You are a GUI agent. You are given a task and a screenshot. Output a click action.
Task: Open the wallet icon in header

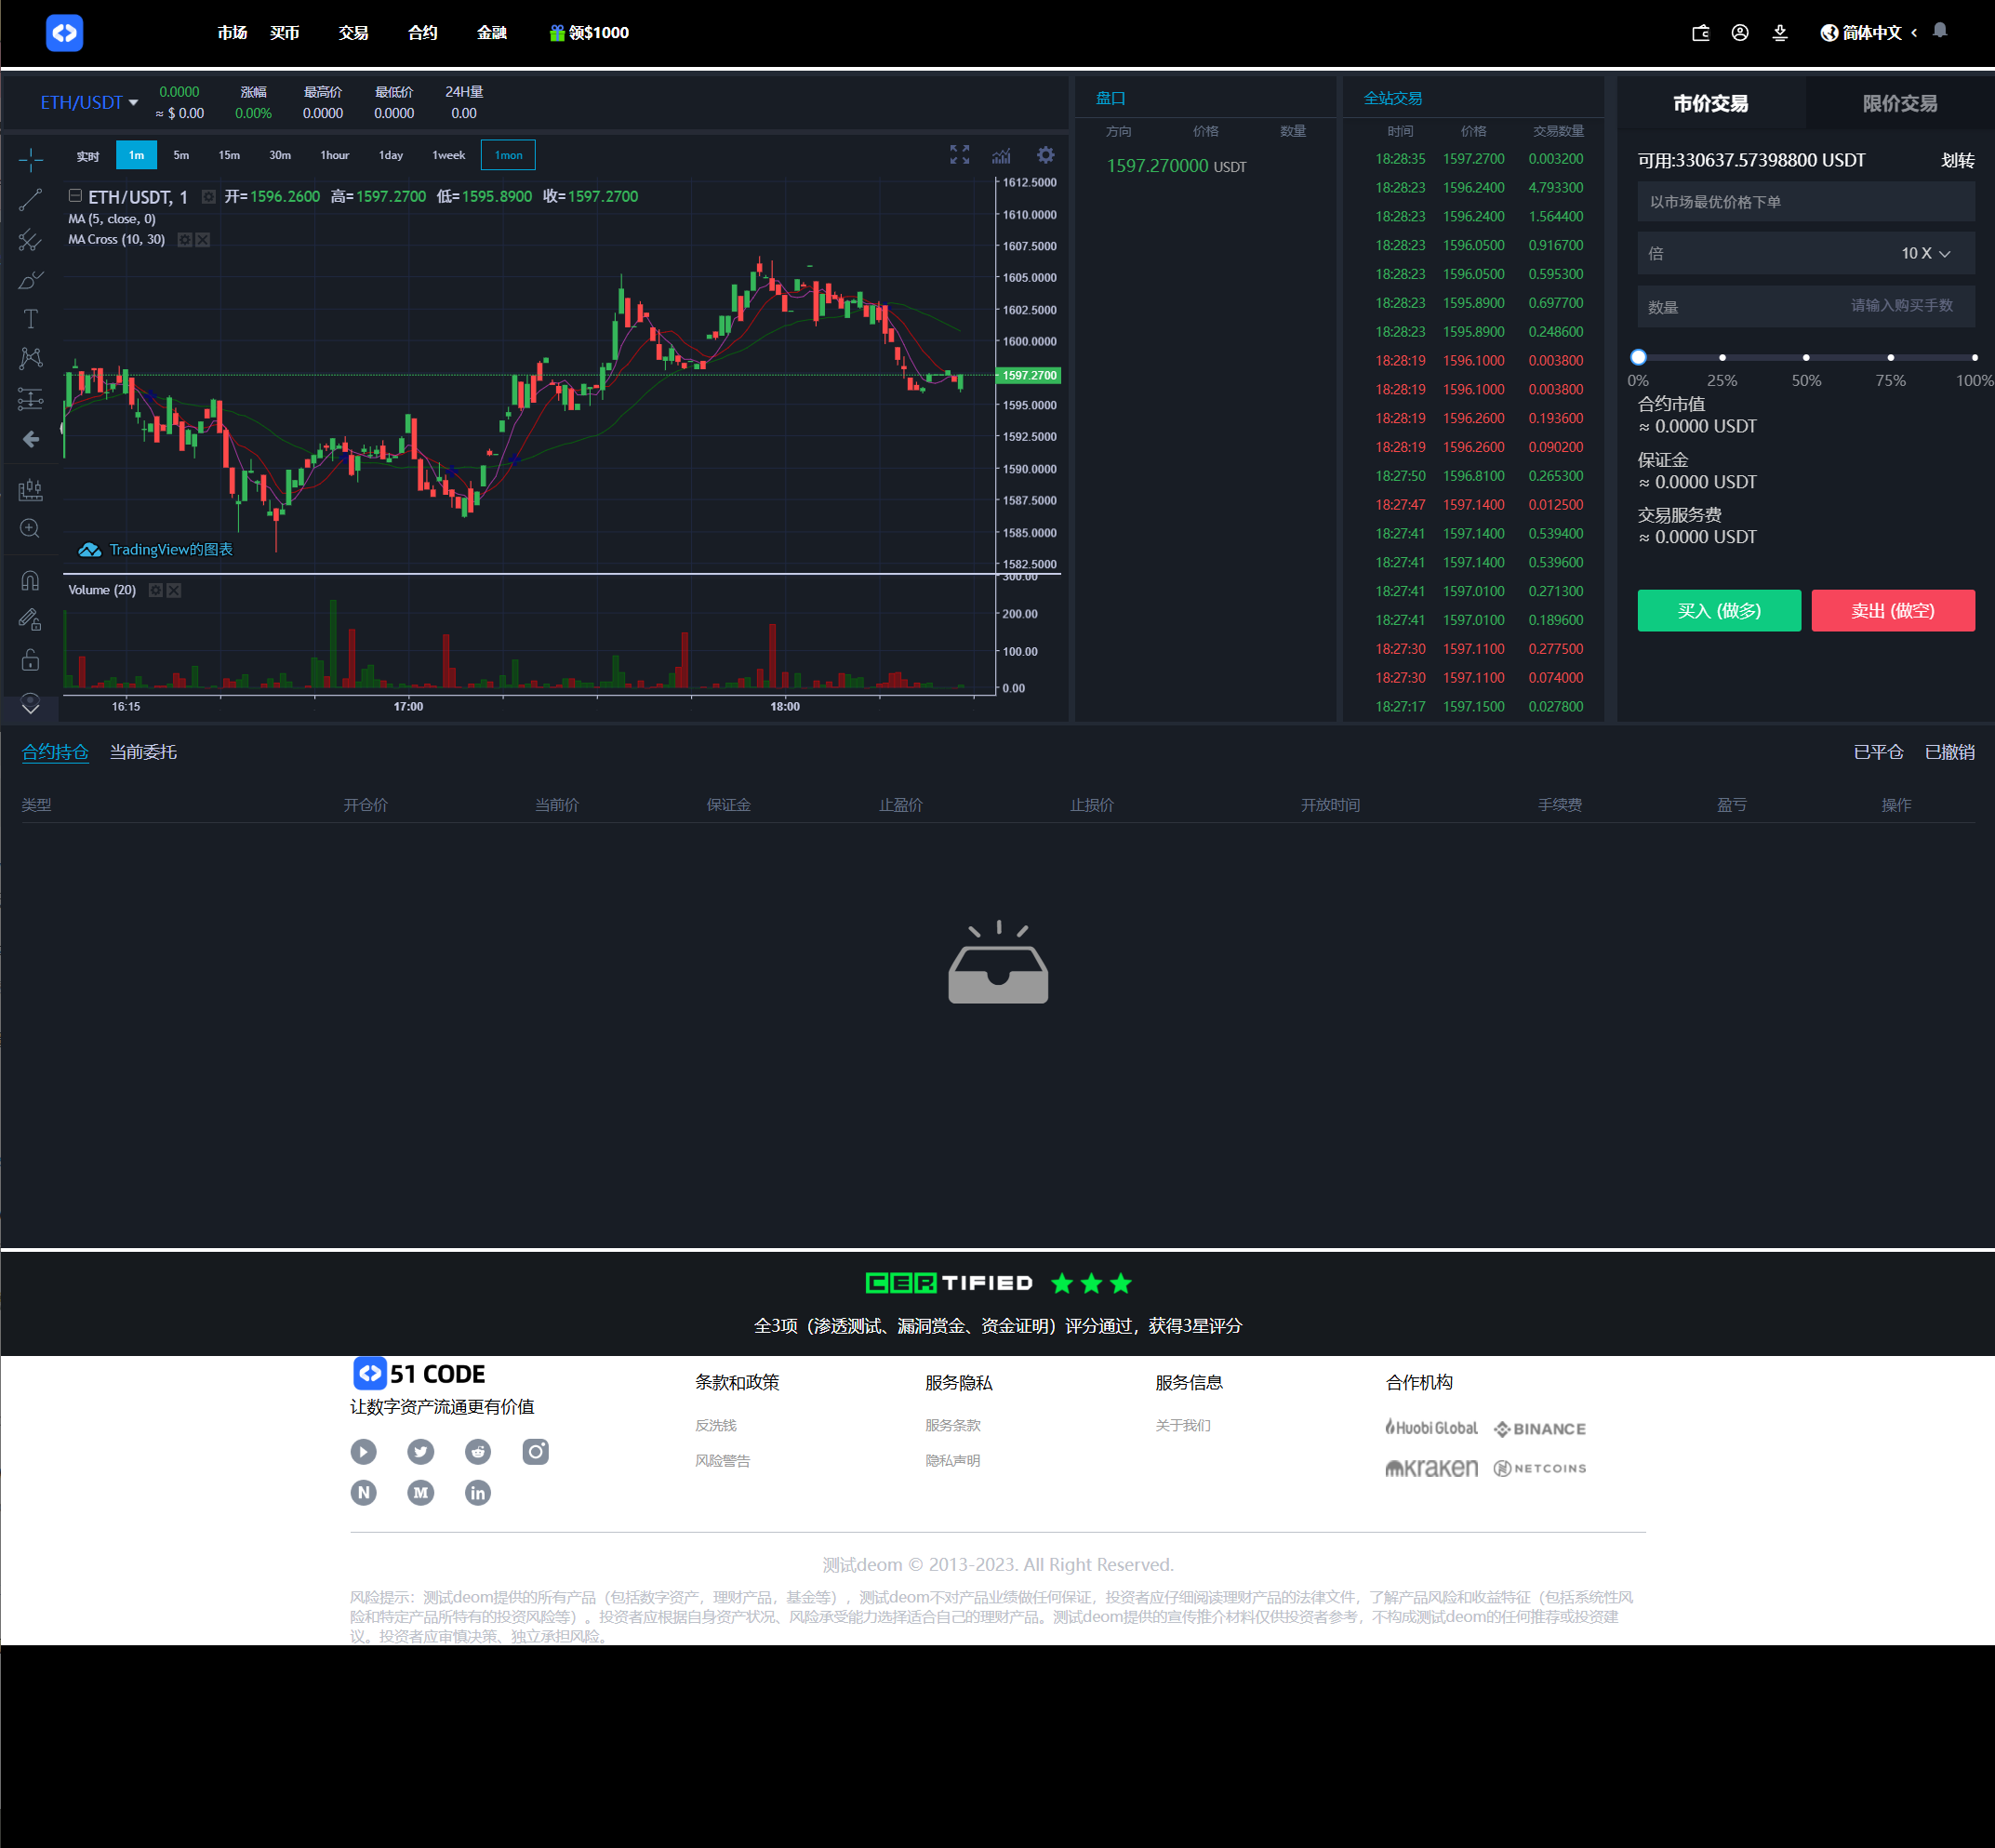pyautogui.click(x=1700, y=32)
